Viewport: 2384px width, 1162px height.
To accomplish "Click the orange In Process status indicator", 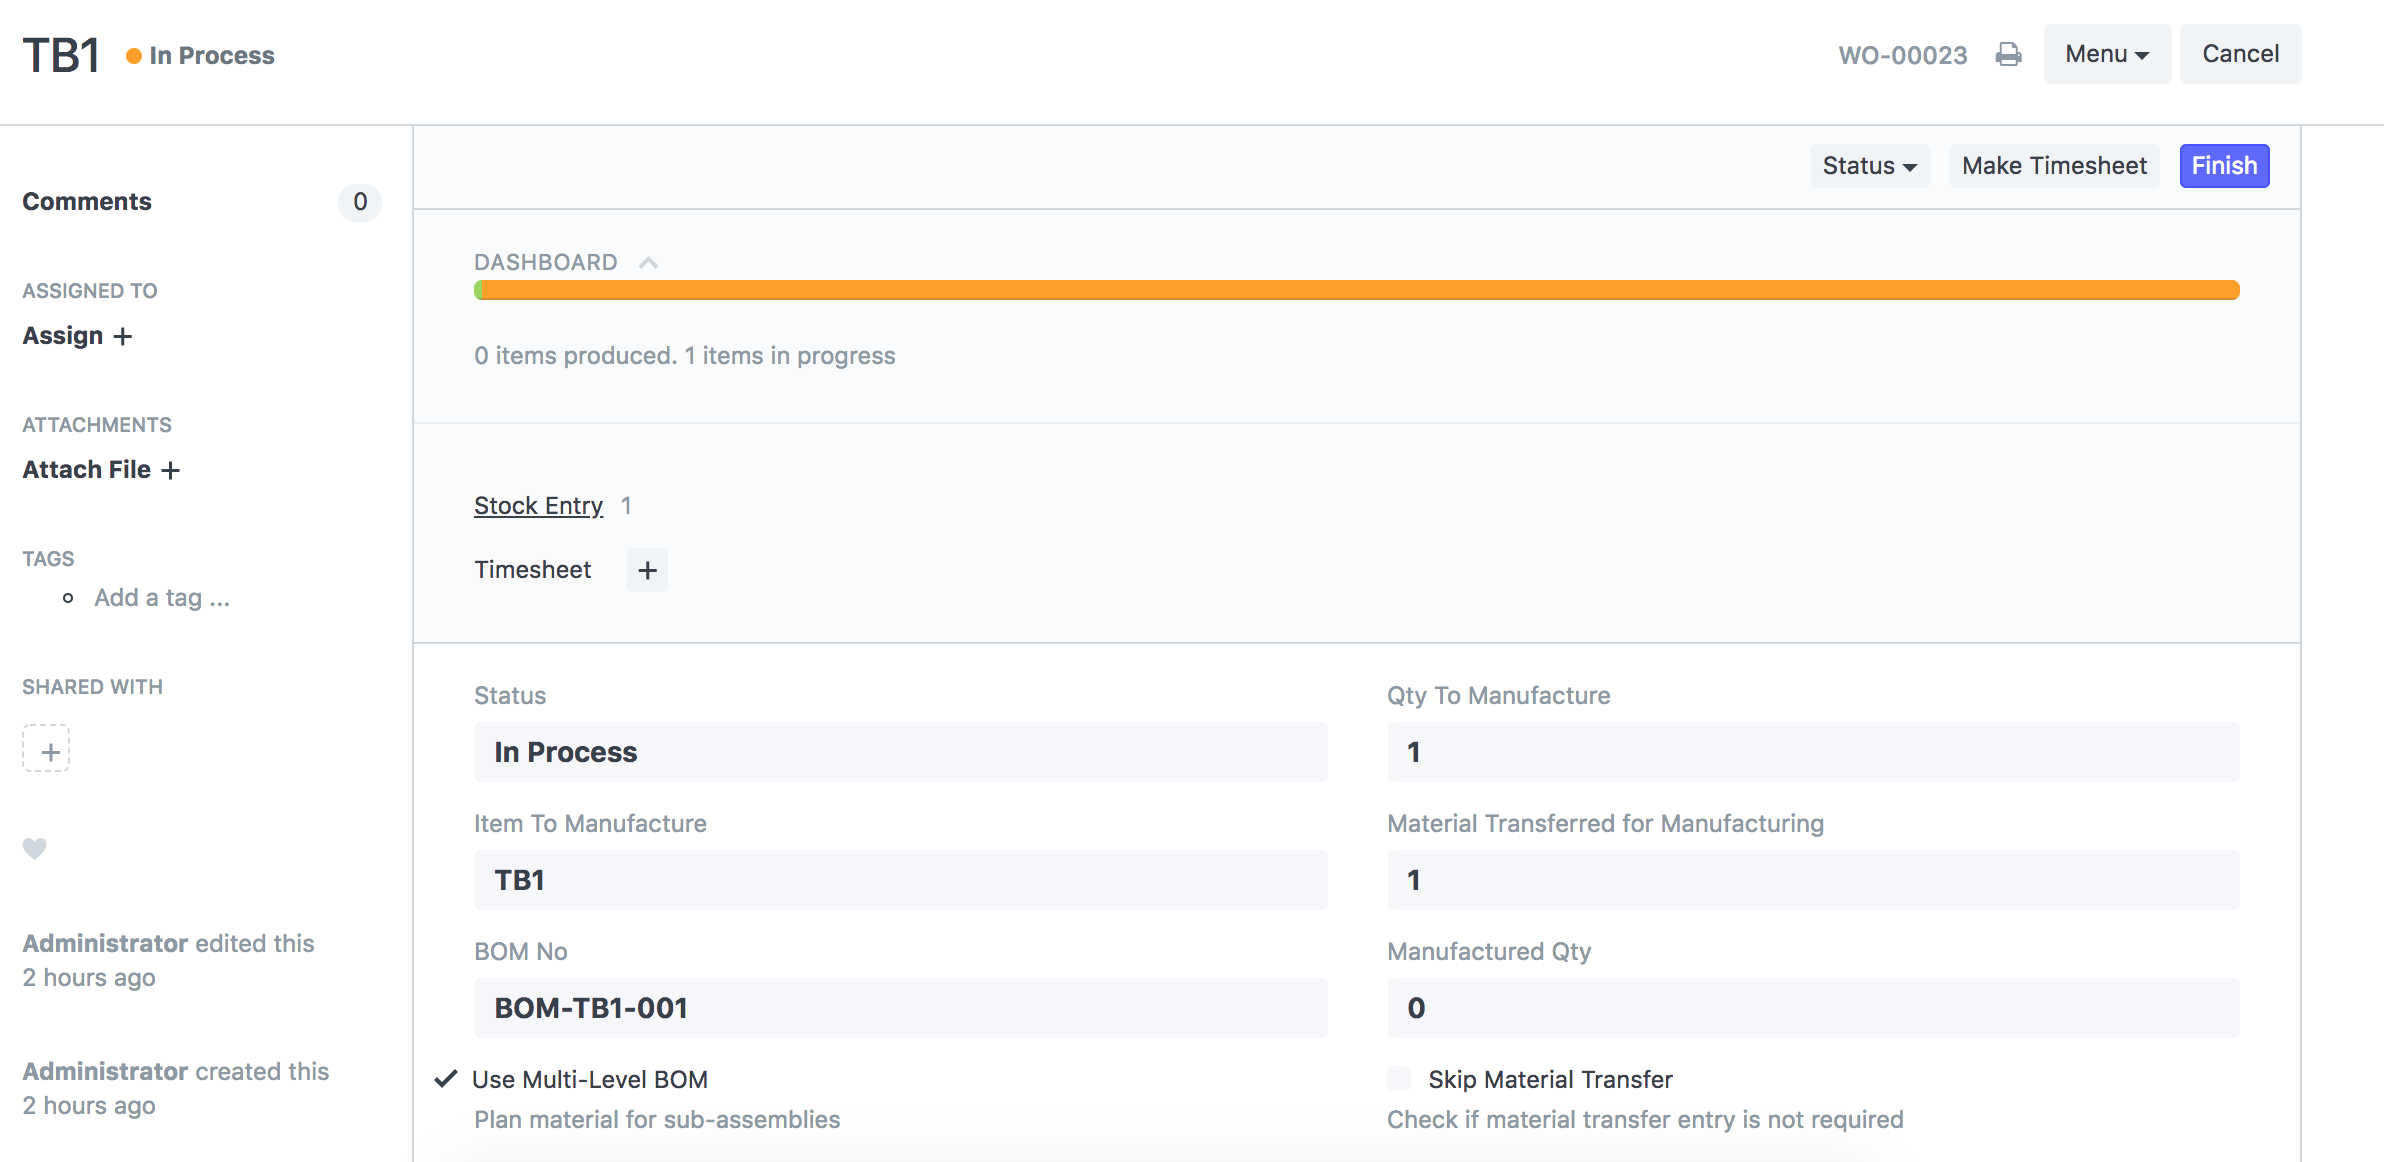I will (201, 56).
